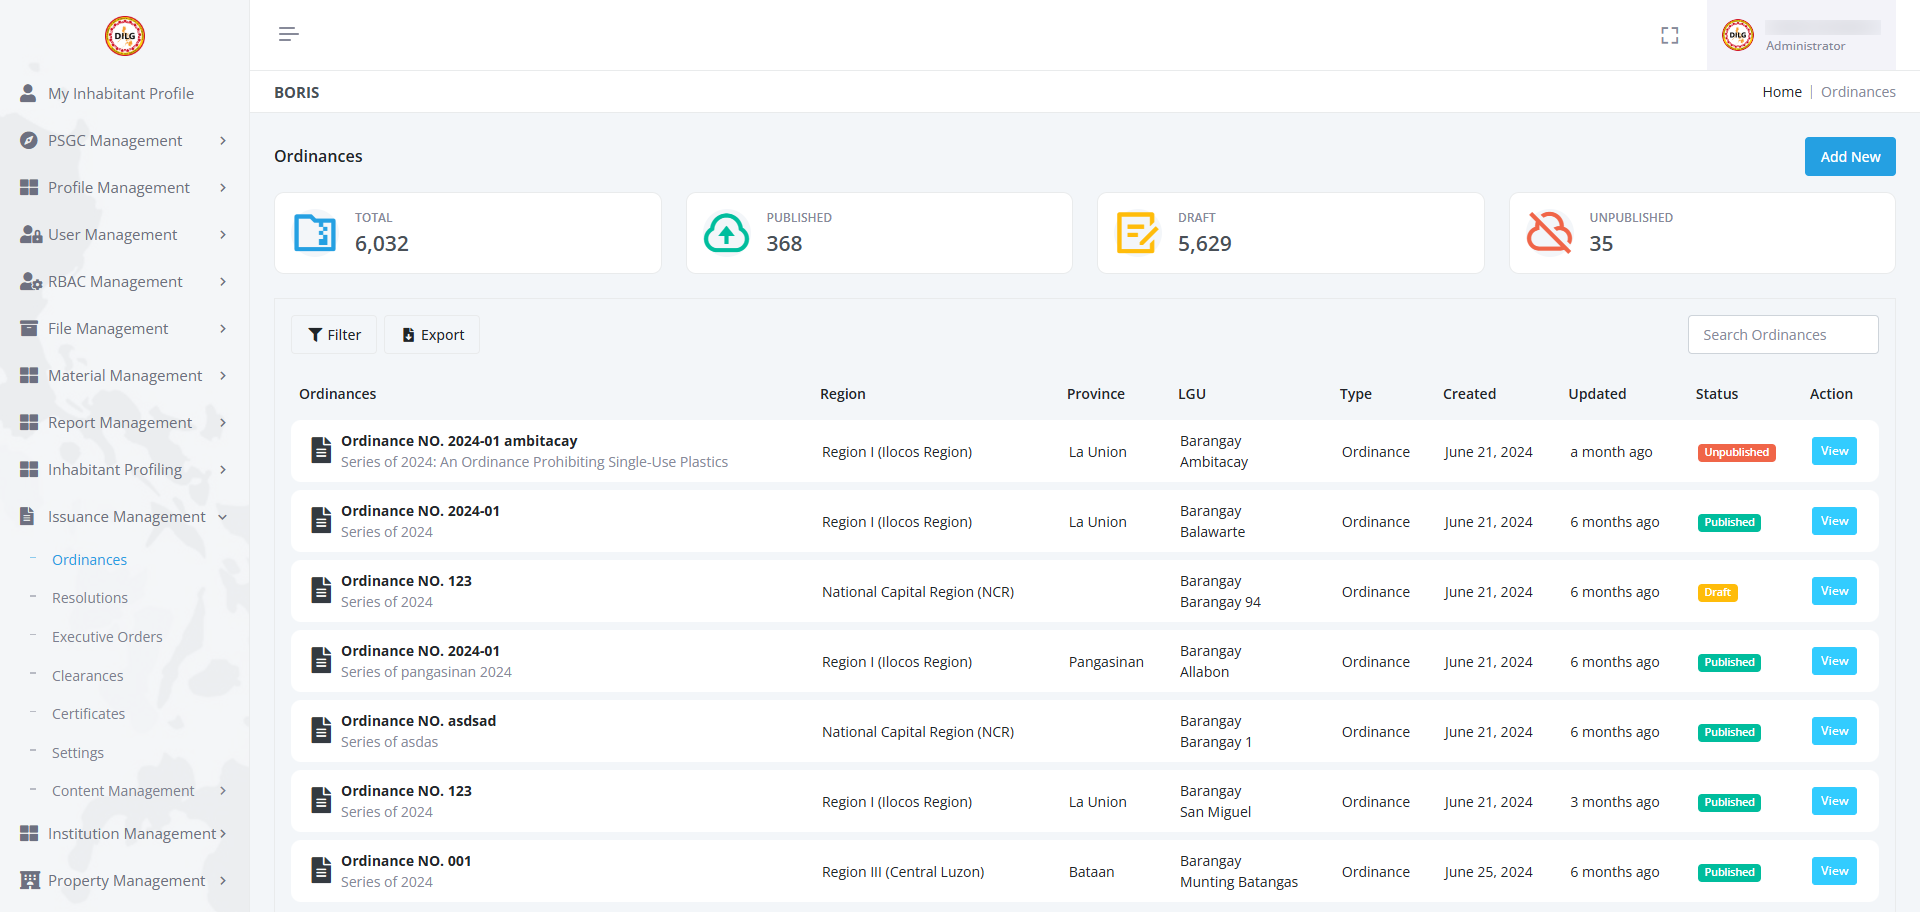This screenshot has width=1920, height=912.
Task: Collapse Issuance Management section arrow
Action: tap(223, 517)
